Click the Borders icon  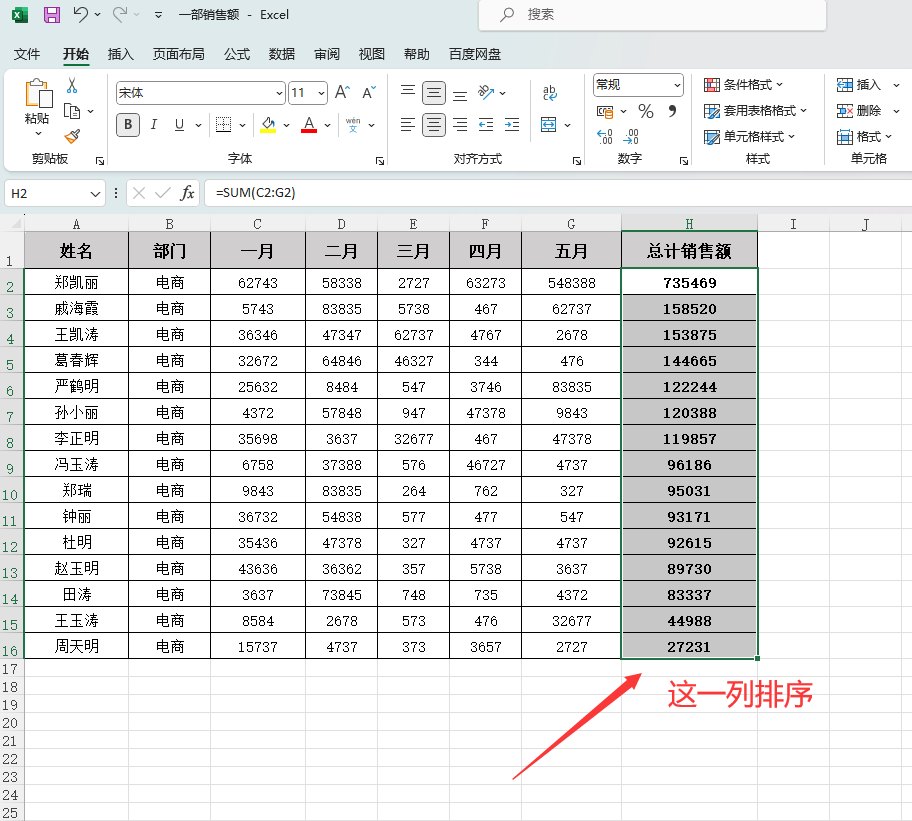[x=223, y=124]
